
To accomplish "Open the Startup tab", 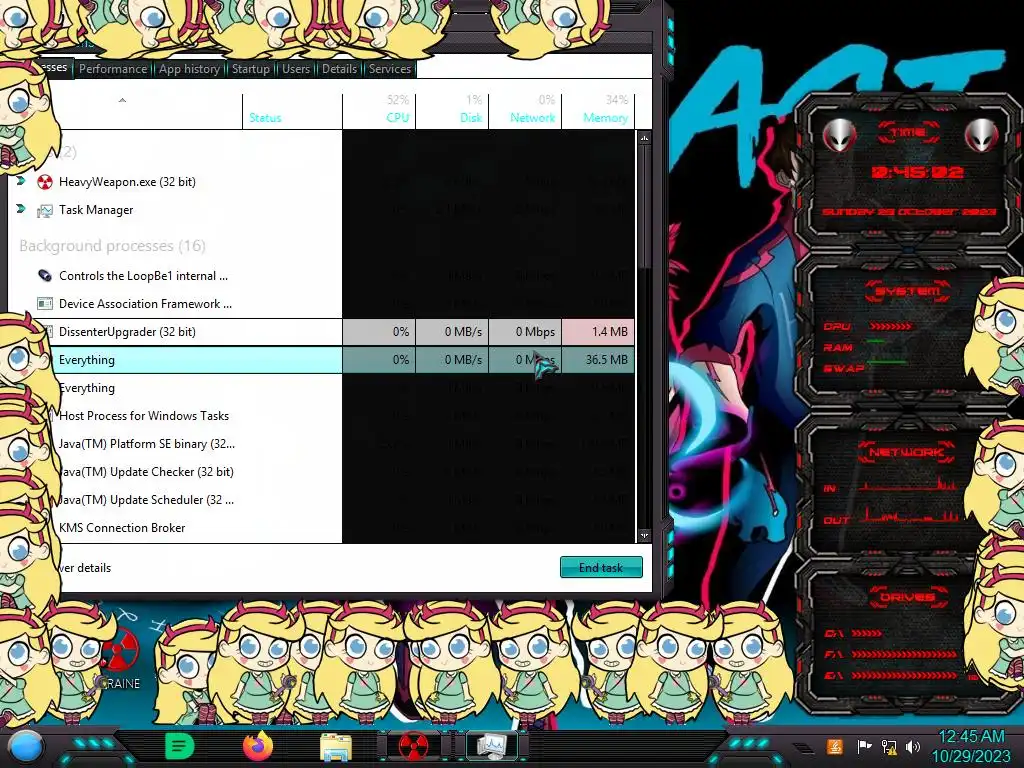I will tap(251, 69).
